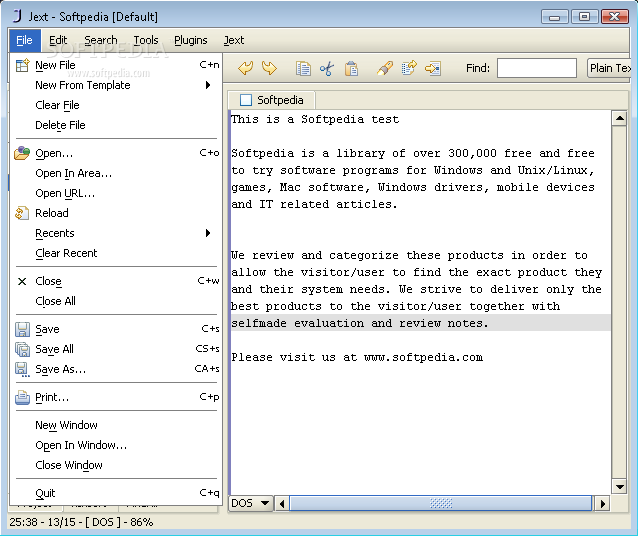
Task: Click the Cut scissors toolbar icon
Action: click(x=327, y=68)
